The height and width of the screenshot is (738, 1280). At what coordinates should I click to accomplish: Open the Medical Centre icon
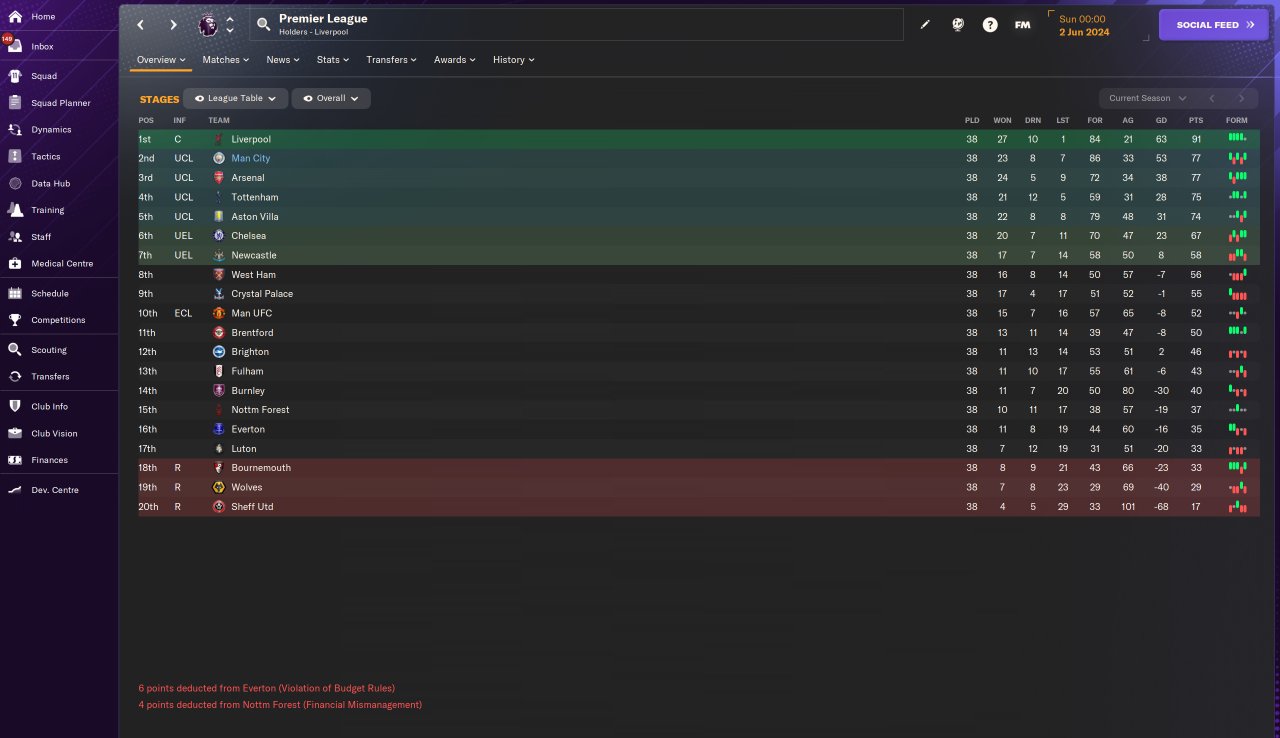(x=15, y=264)
